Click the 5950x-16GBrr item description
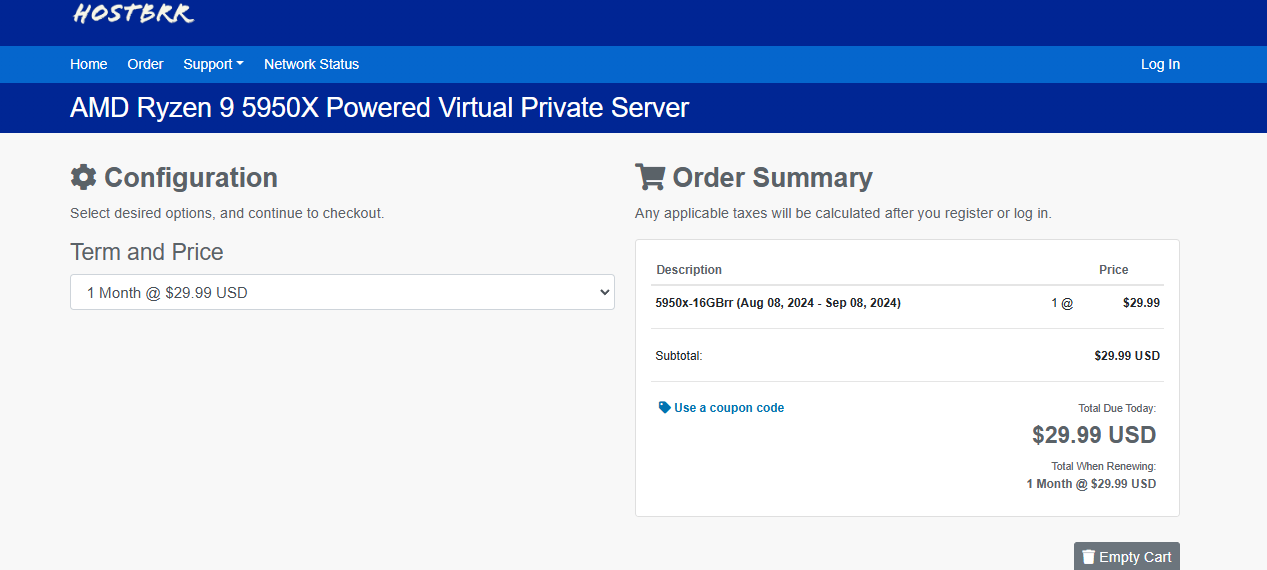Screen dimensions: 1267x570 pos(778,302)
